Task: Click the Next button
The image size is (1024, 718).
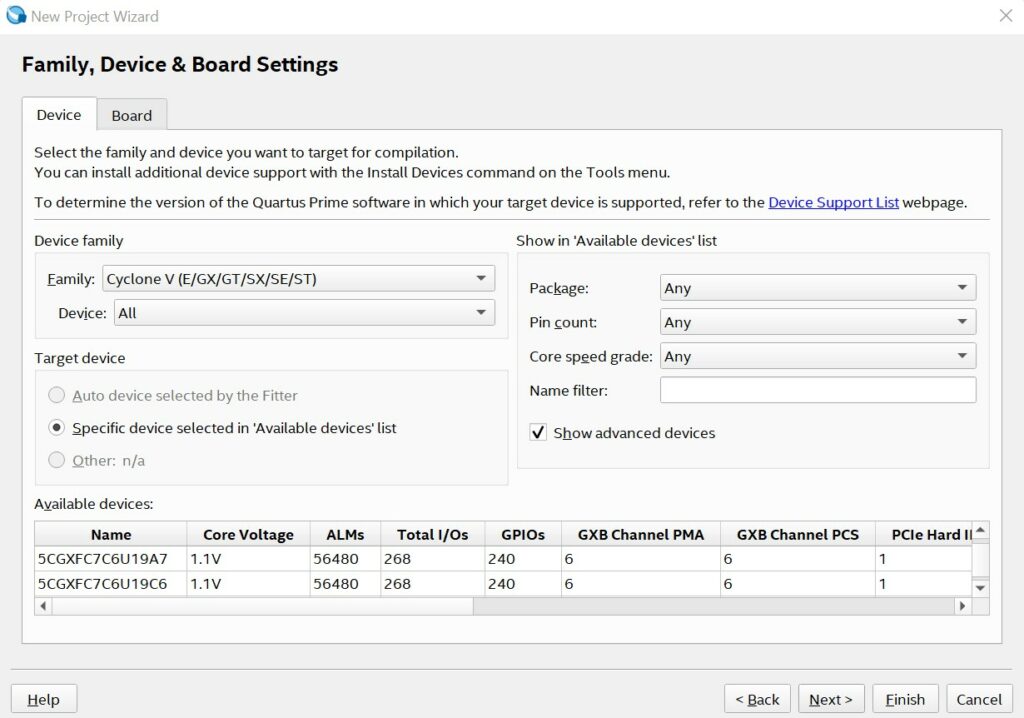Action: (830, 699)
